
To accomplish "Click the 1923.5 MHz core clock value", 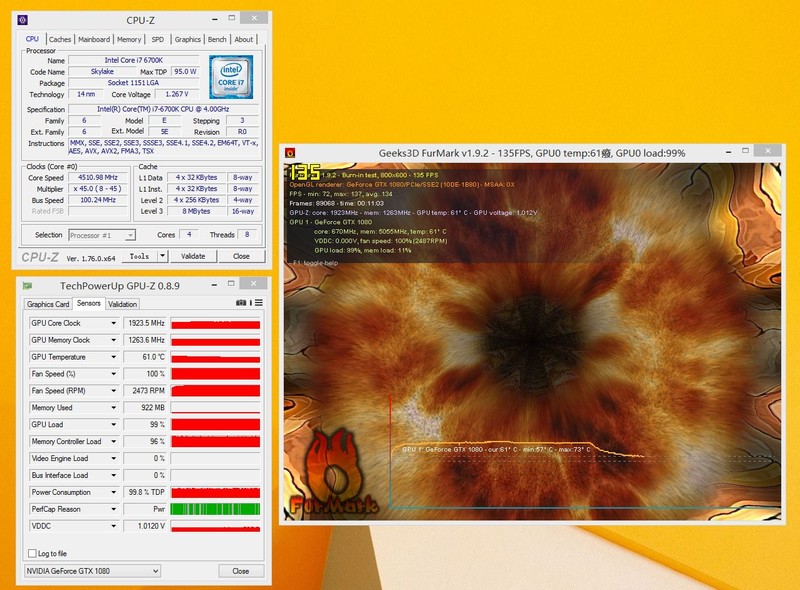I will pos(145,323).
